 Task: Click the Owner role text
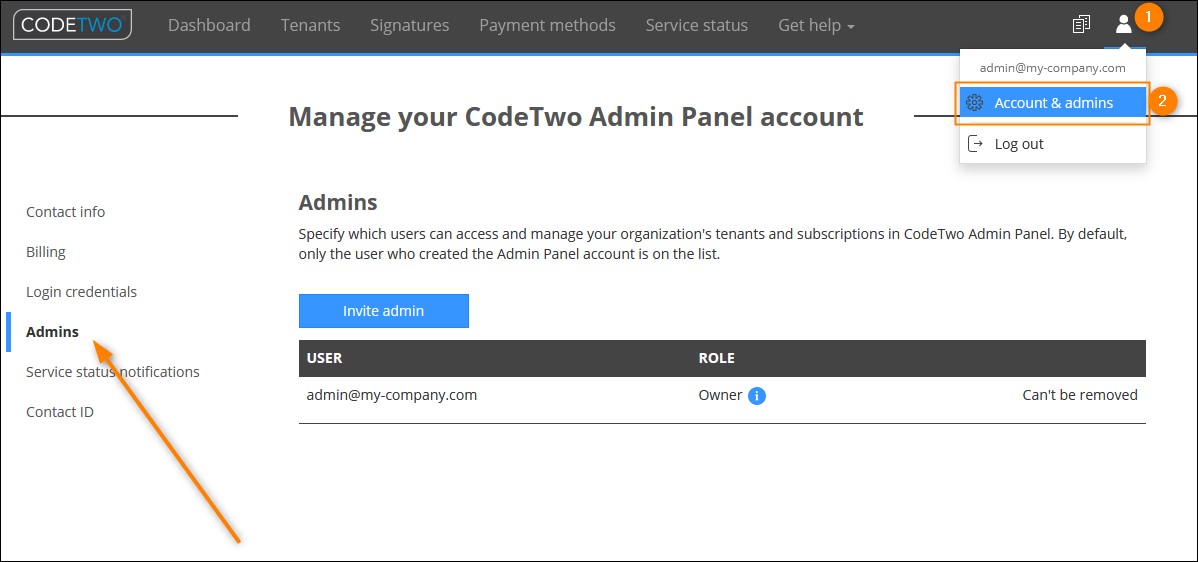720,396
